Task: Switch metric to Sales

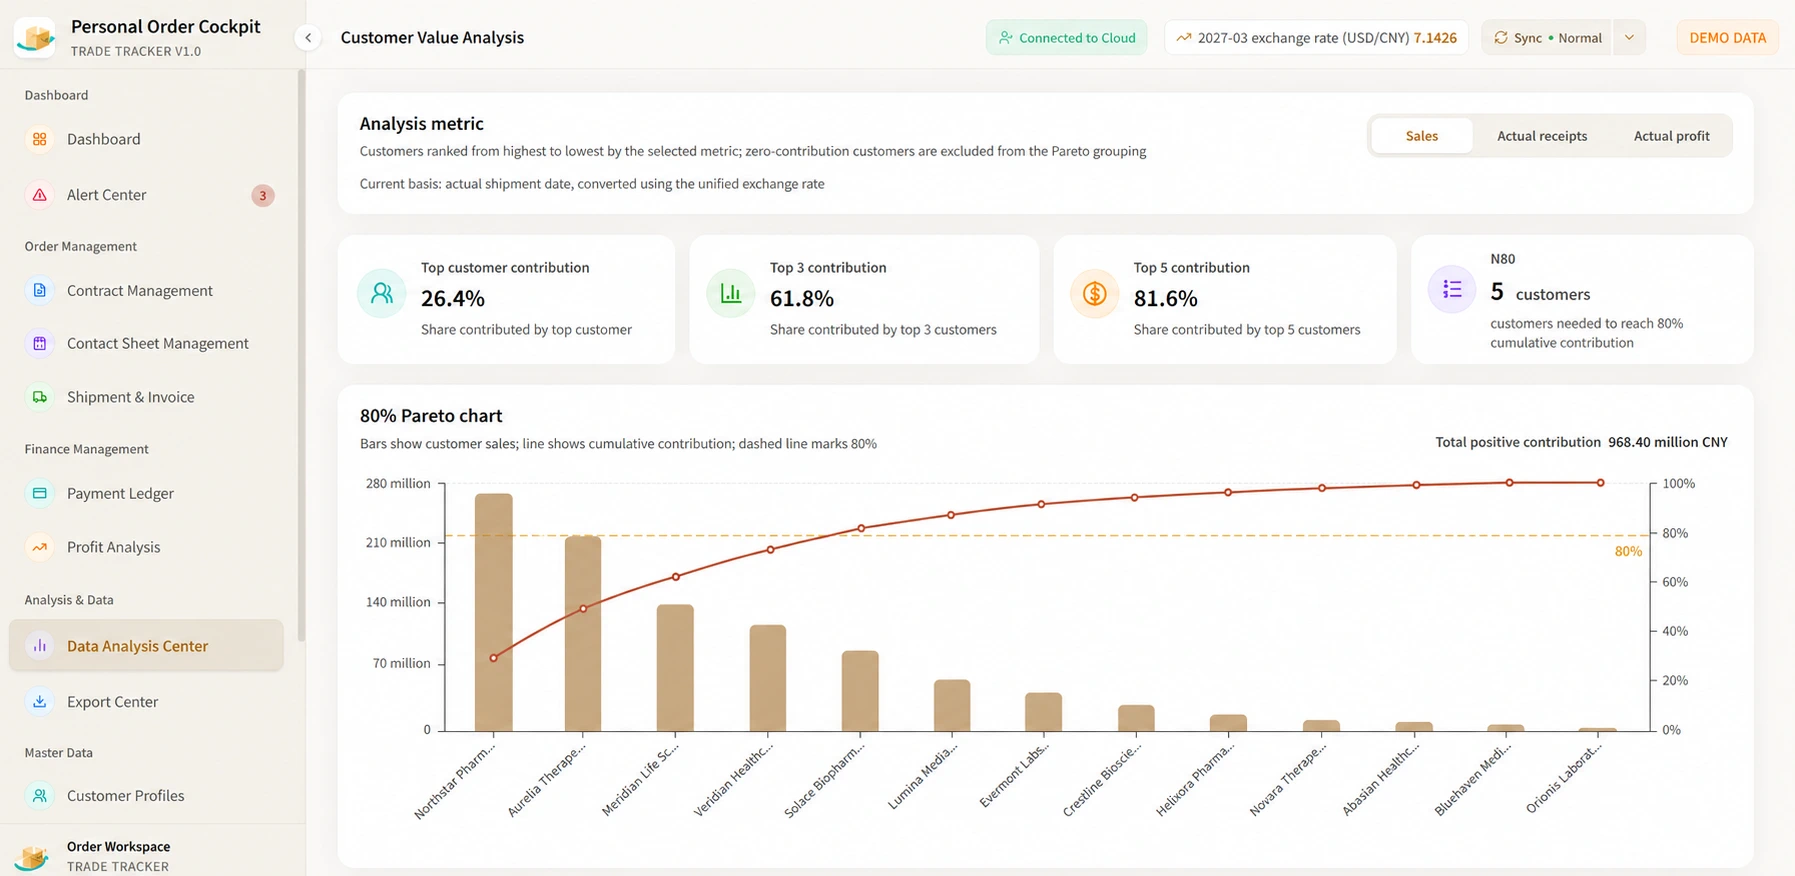Action: pos(1422,136)
